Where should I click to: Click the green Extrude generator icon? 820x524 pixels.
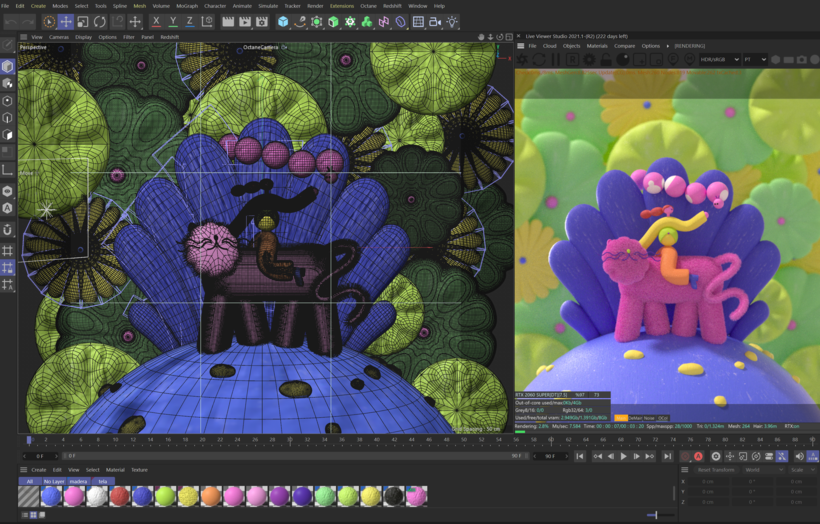[333, 22]
